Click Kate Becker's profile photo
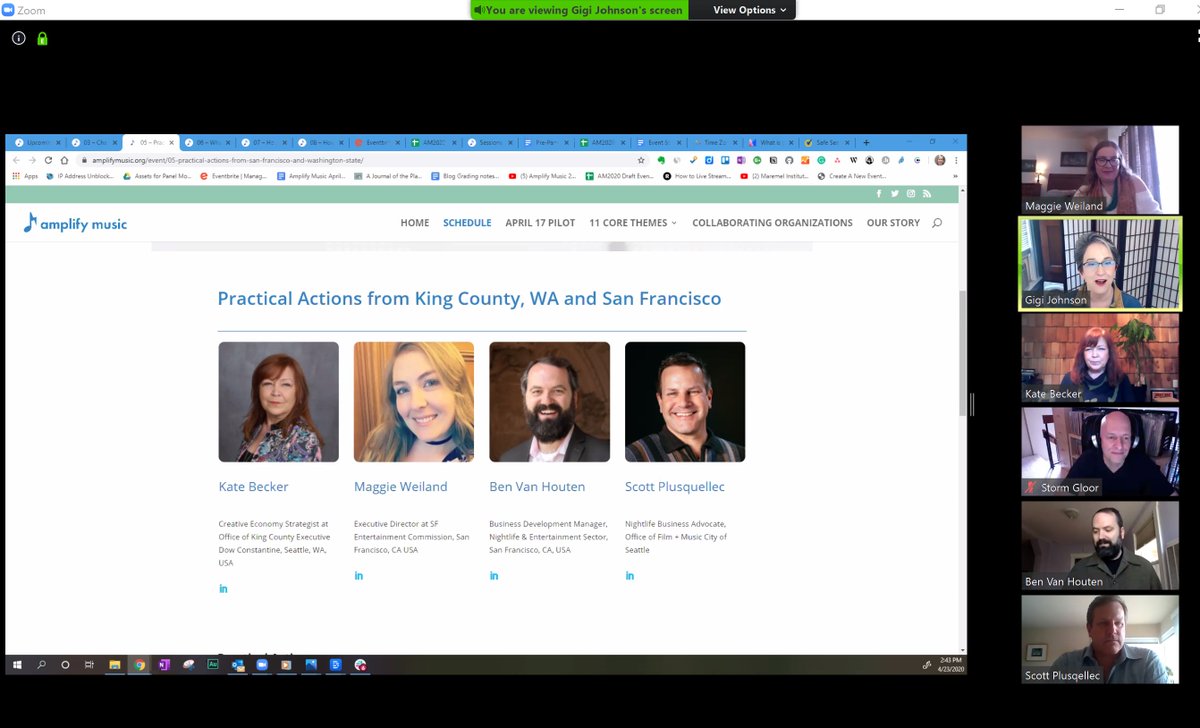Viewport: 1200px width, 728px height. (x=278, y=402)
